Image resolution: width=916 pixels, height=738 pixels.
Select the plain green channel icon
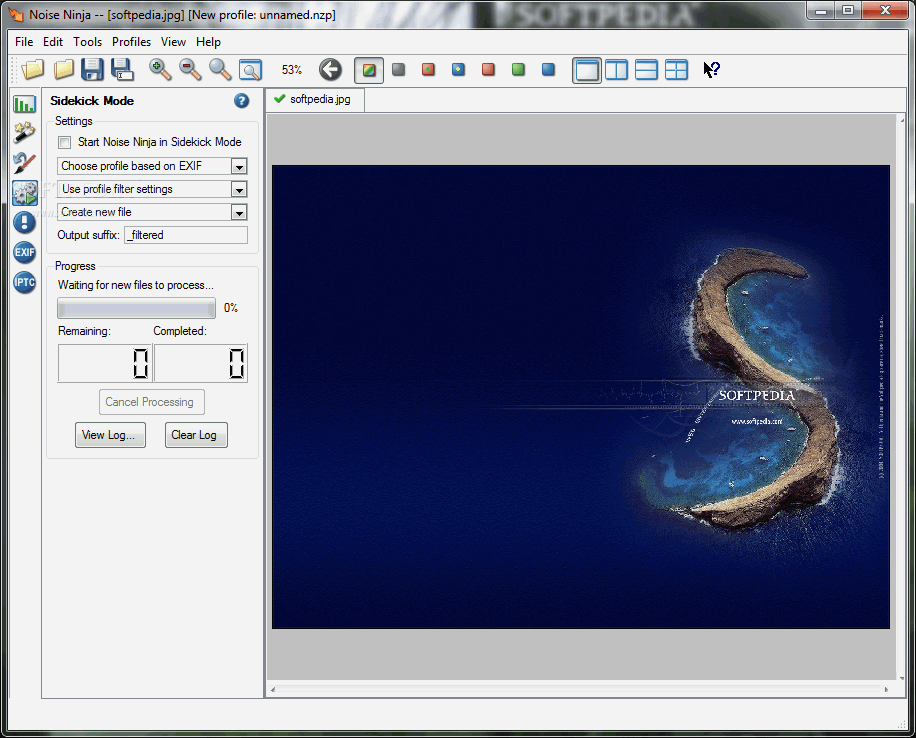518,70
